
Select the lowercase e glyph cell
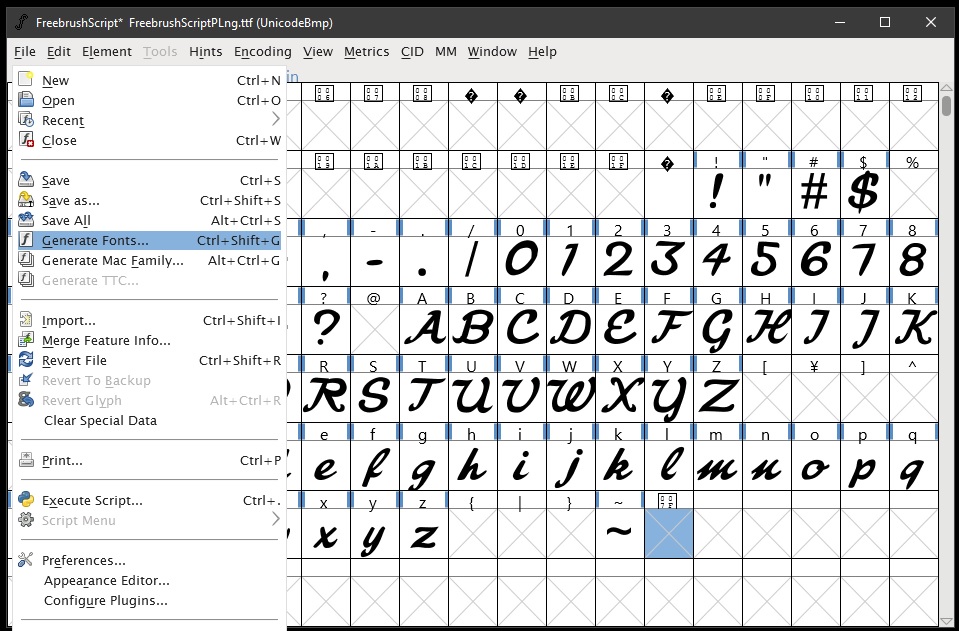(x=325, y=464)
